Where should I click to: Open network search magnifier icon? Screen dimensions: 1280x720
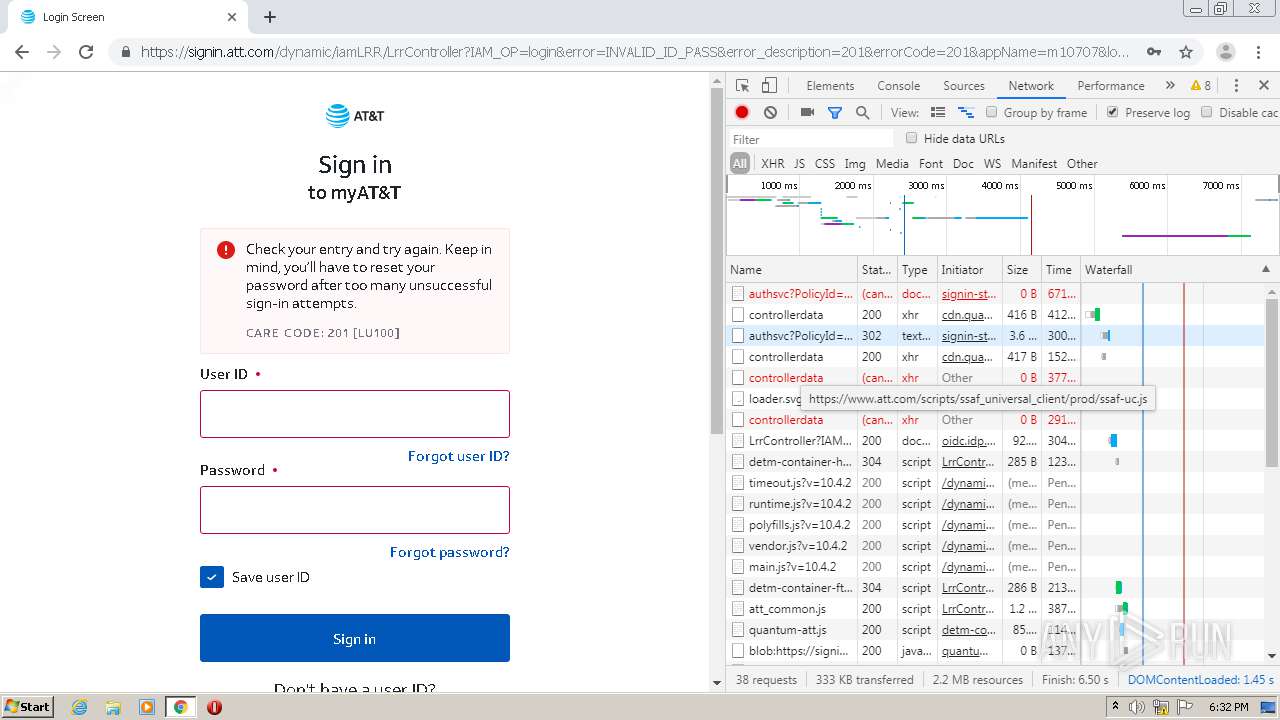pos(862,113)
